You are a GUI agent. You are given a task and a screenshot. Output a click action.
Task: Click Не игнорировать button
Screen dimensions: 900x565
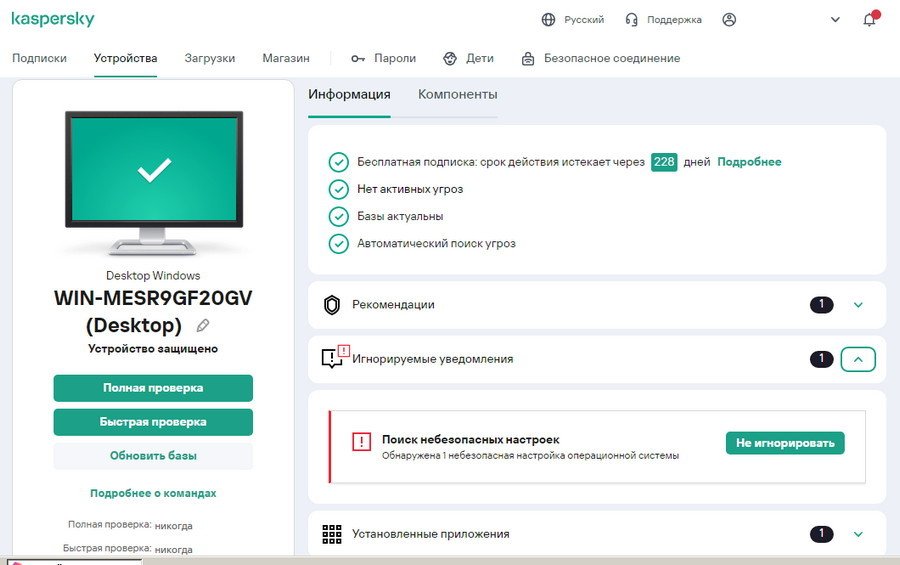pyautogui.click(x=785, y=443)
